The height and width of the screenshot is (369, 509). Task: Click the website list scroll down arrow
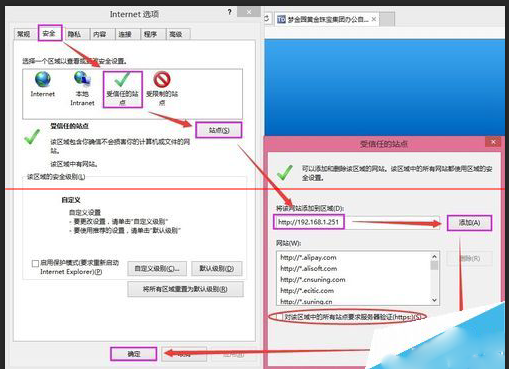coord(434,300)
